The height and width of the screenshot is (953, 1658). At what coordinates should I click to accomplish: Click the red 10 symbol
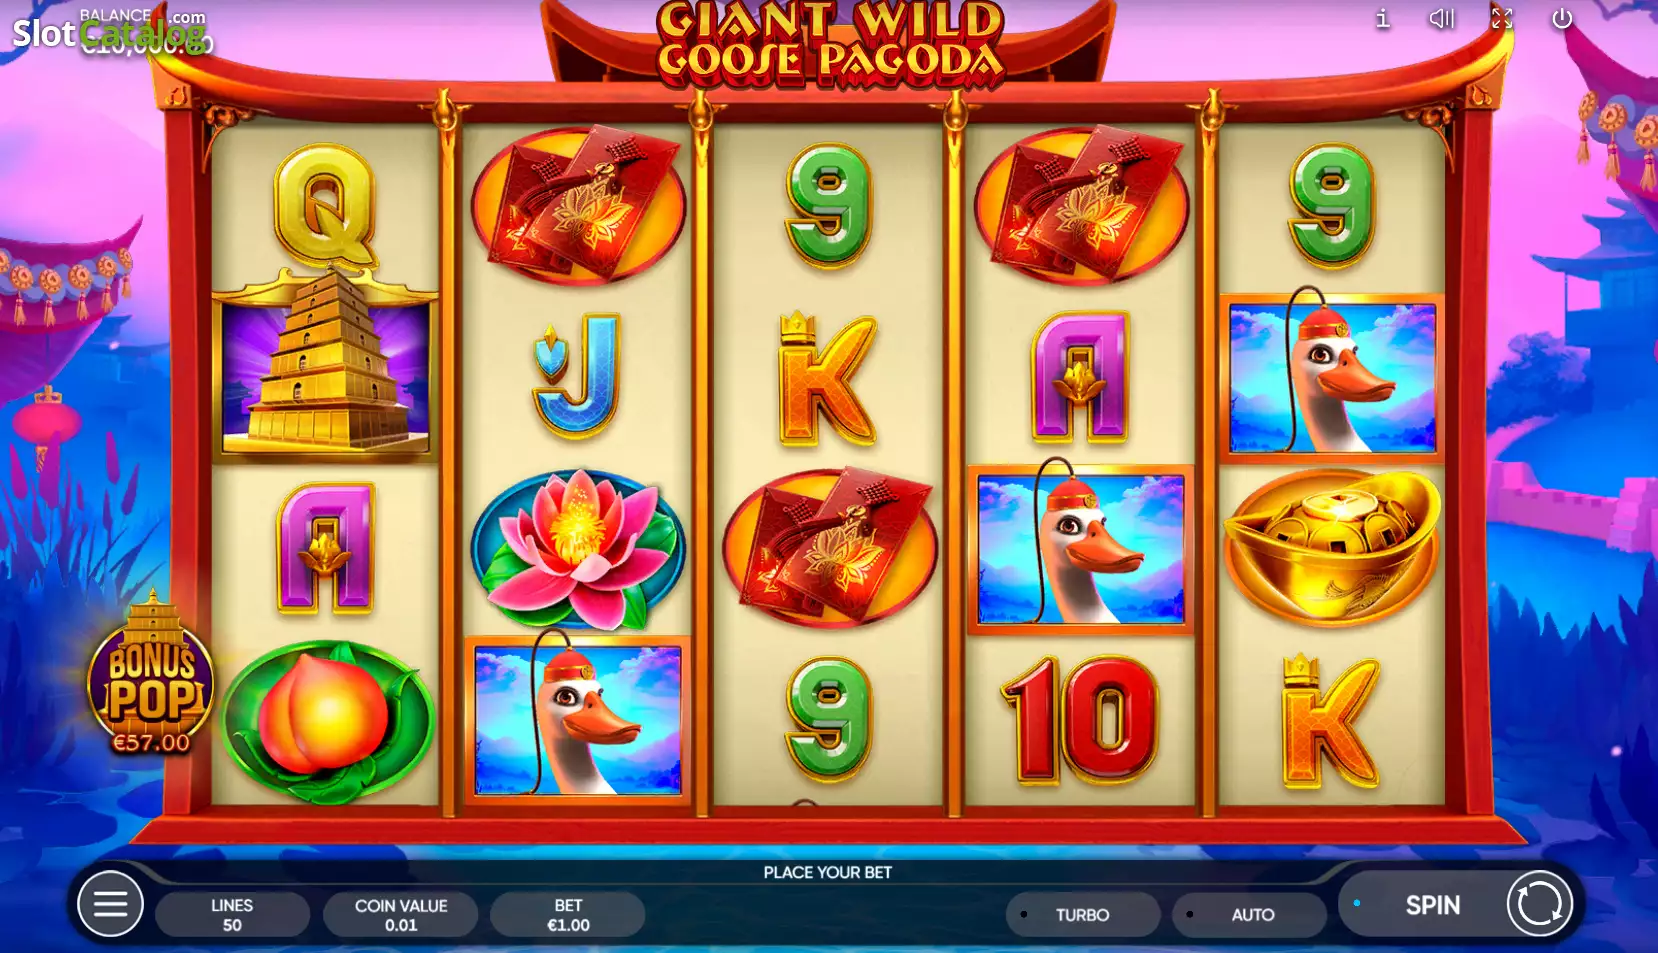point(1080,719)
